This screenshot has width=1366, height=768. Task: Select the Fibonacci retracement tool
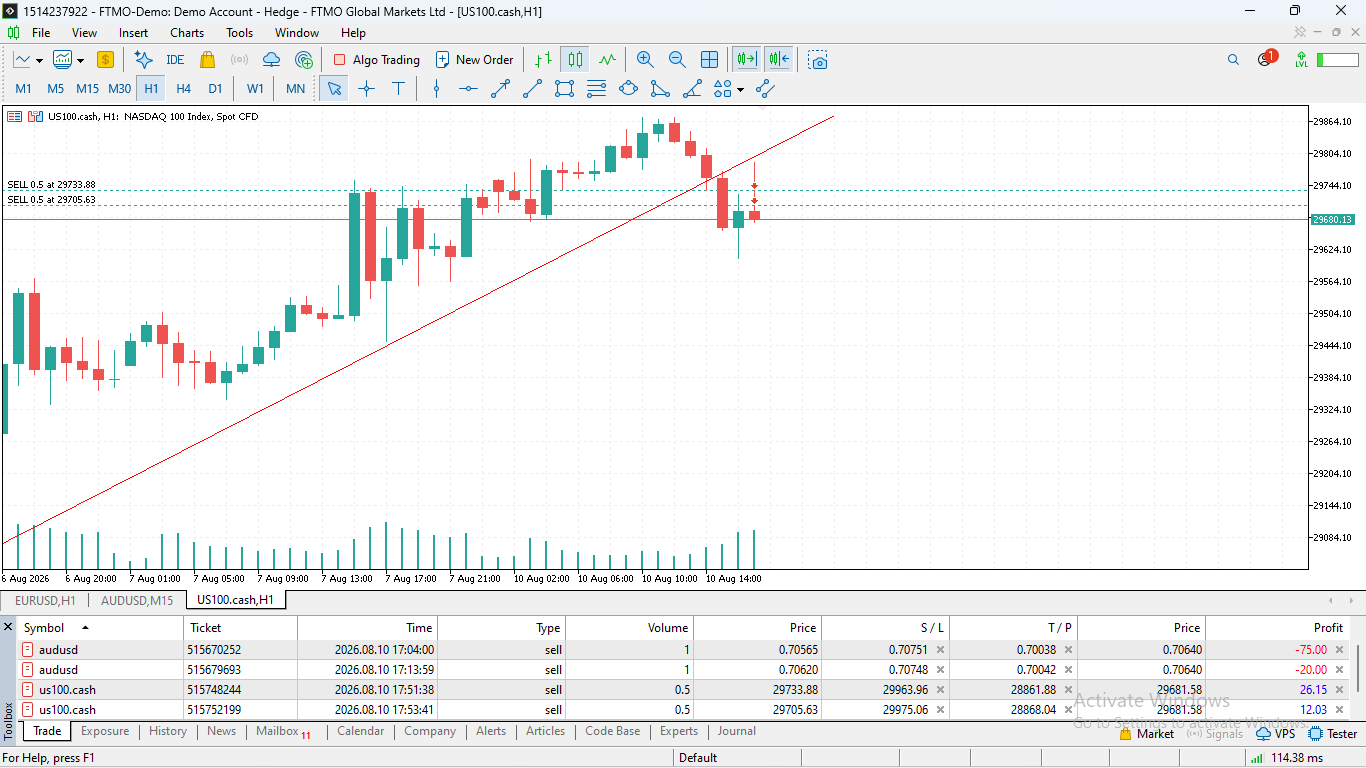coord(597,89)
